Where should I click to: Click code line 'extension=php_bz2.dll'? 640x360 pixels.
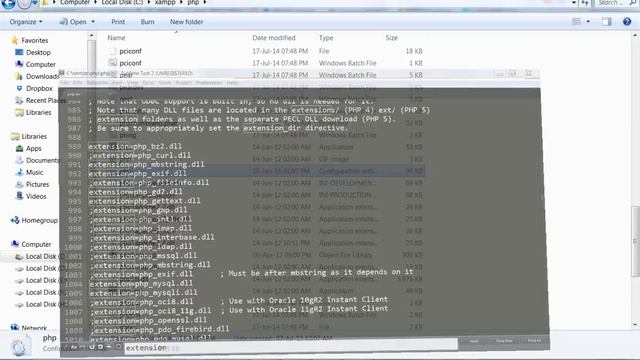click(x=135, y=146)
